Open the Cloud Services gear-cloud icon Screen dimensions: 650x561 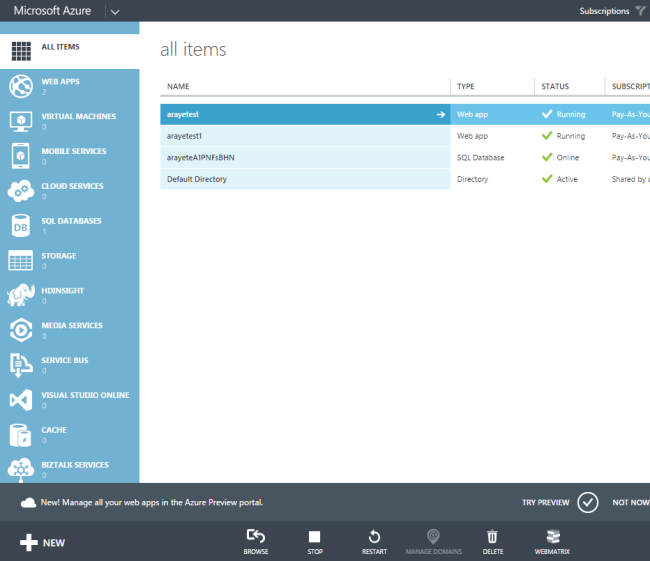21,191
